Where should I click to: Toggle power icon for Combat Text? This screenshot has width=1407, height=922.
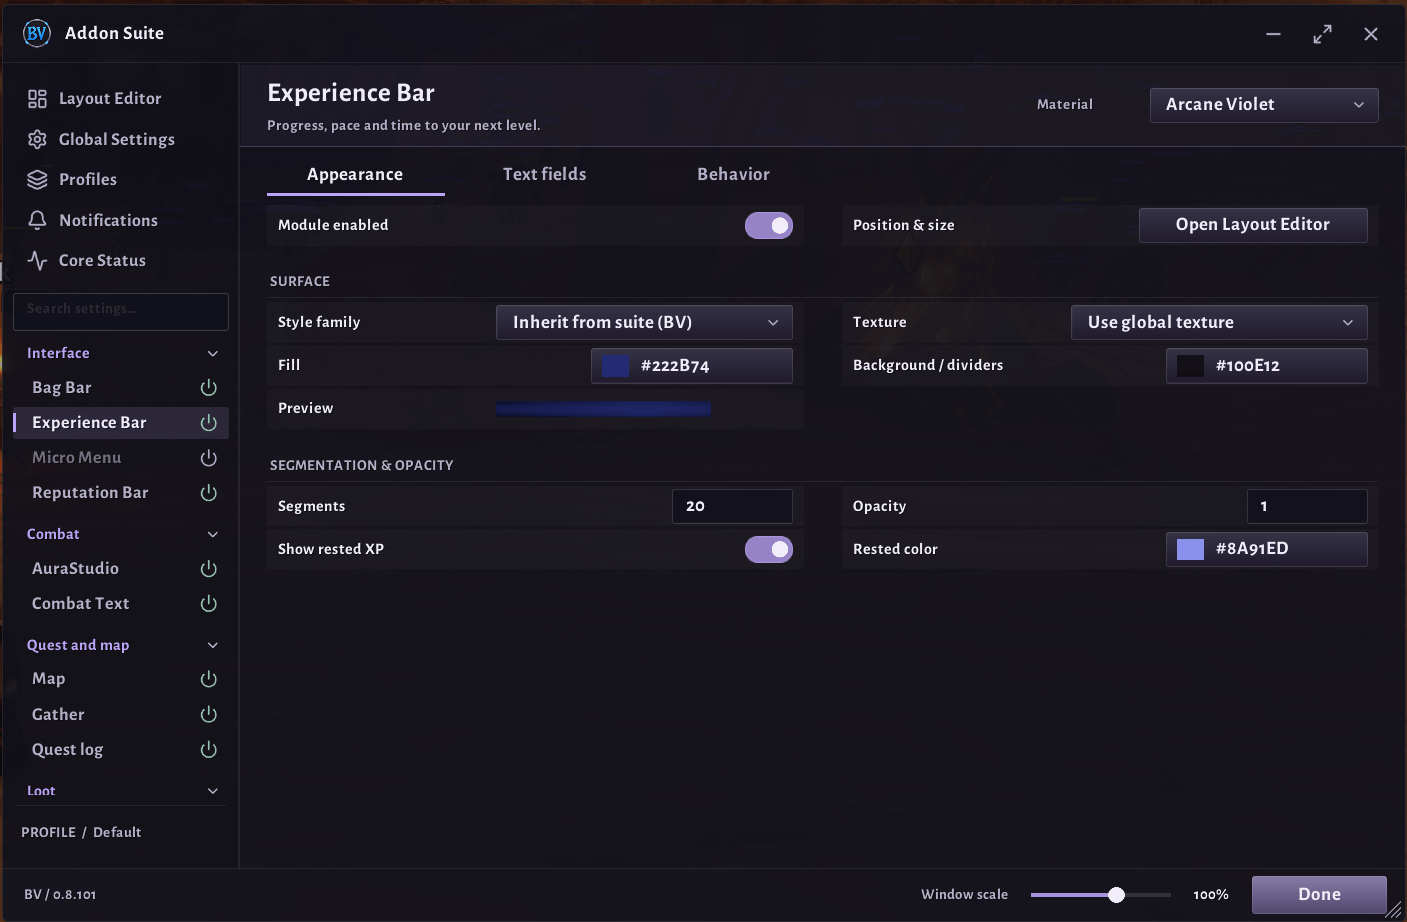pyautogui.click(x=208, y=603)
